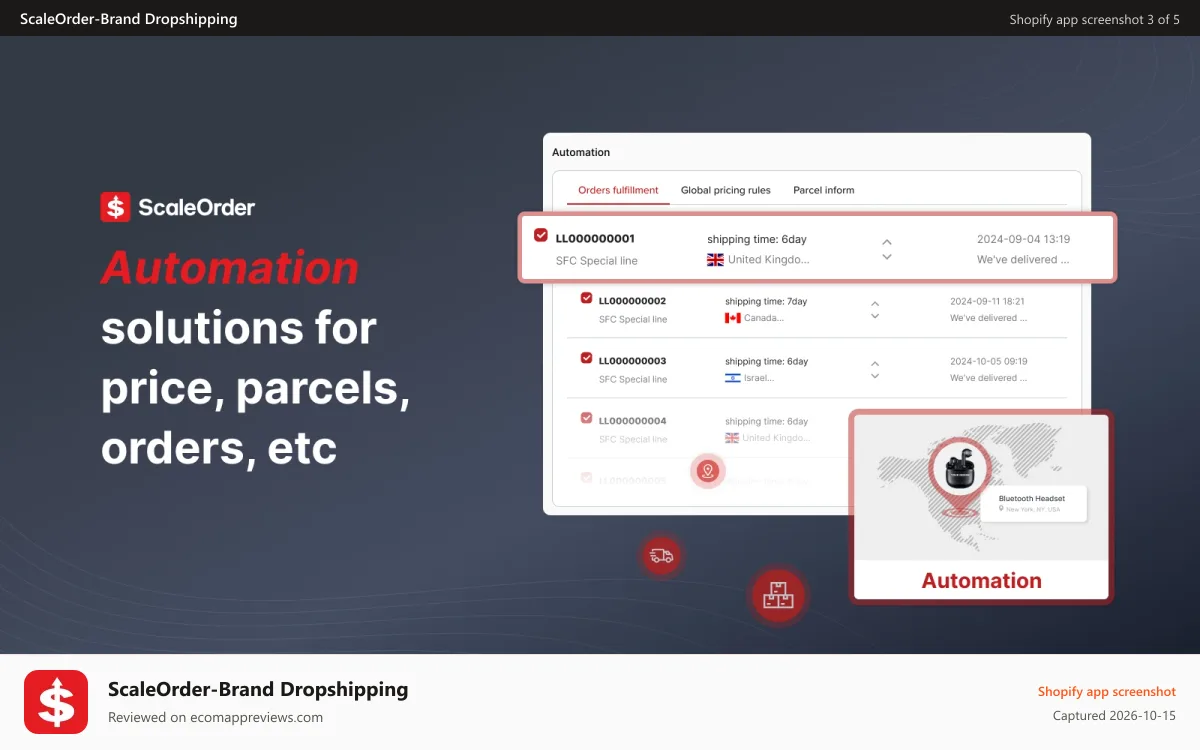Click the ScaleOrder app icon in footer

55,702
